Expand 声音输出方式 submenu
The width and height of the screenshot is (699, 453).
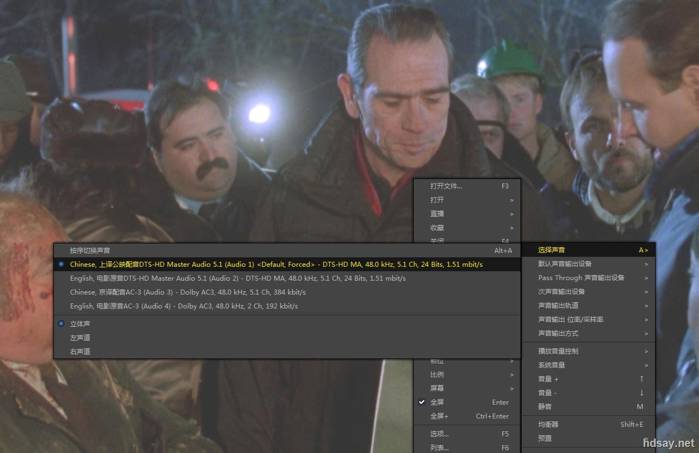pyautogui.click(x=588, y=333)
